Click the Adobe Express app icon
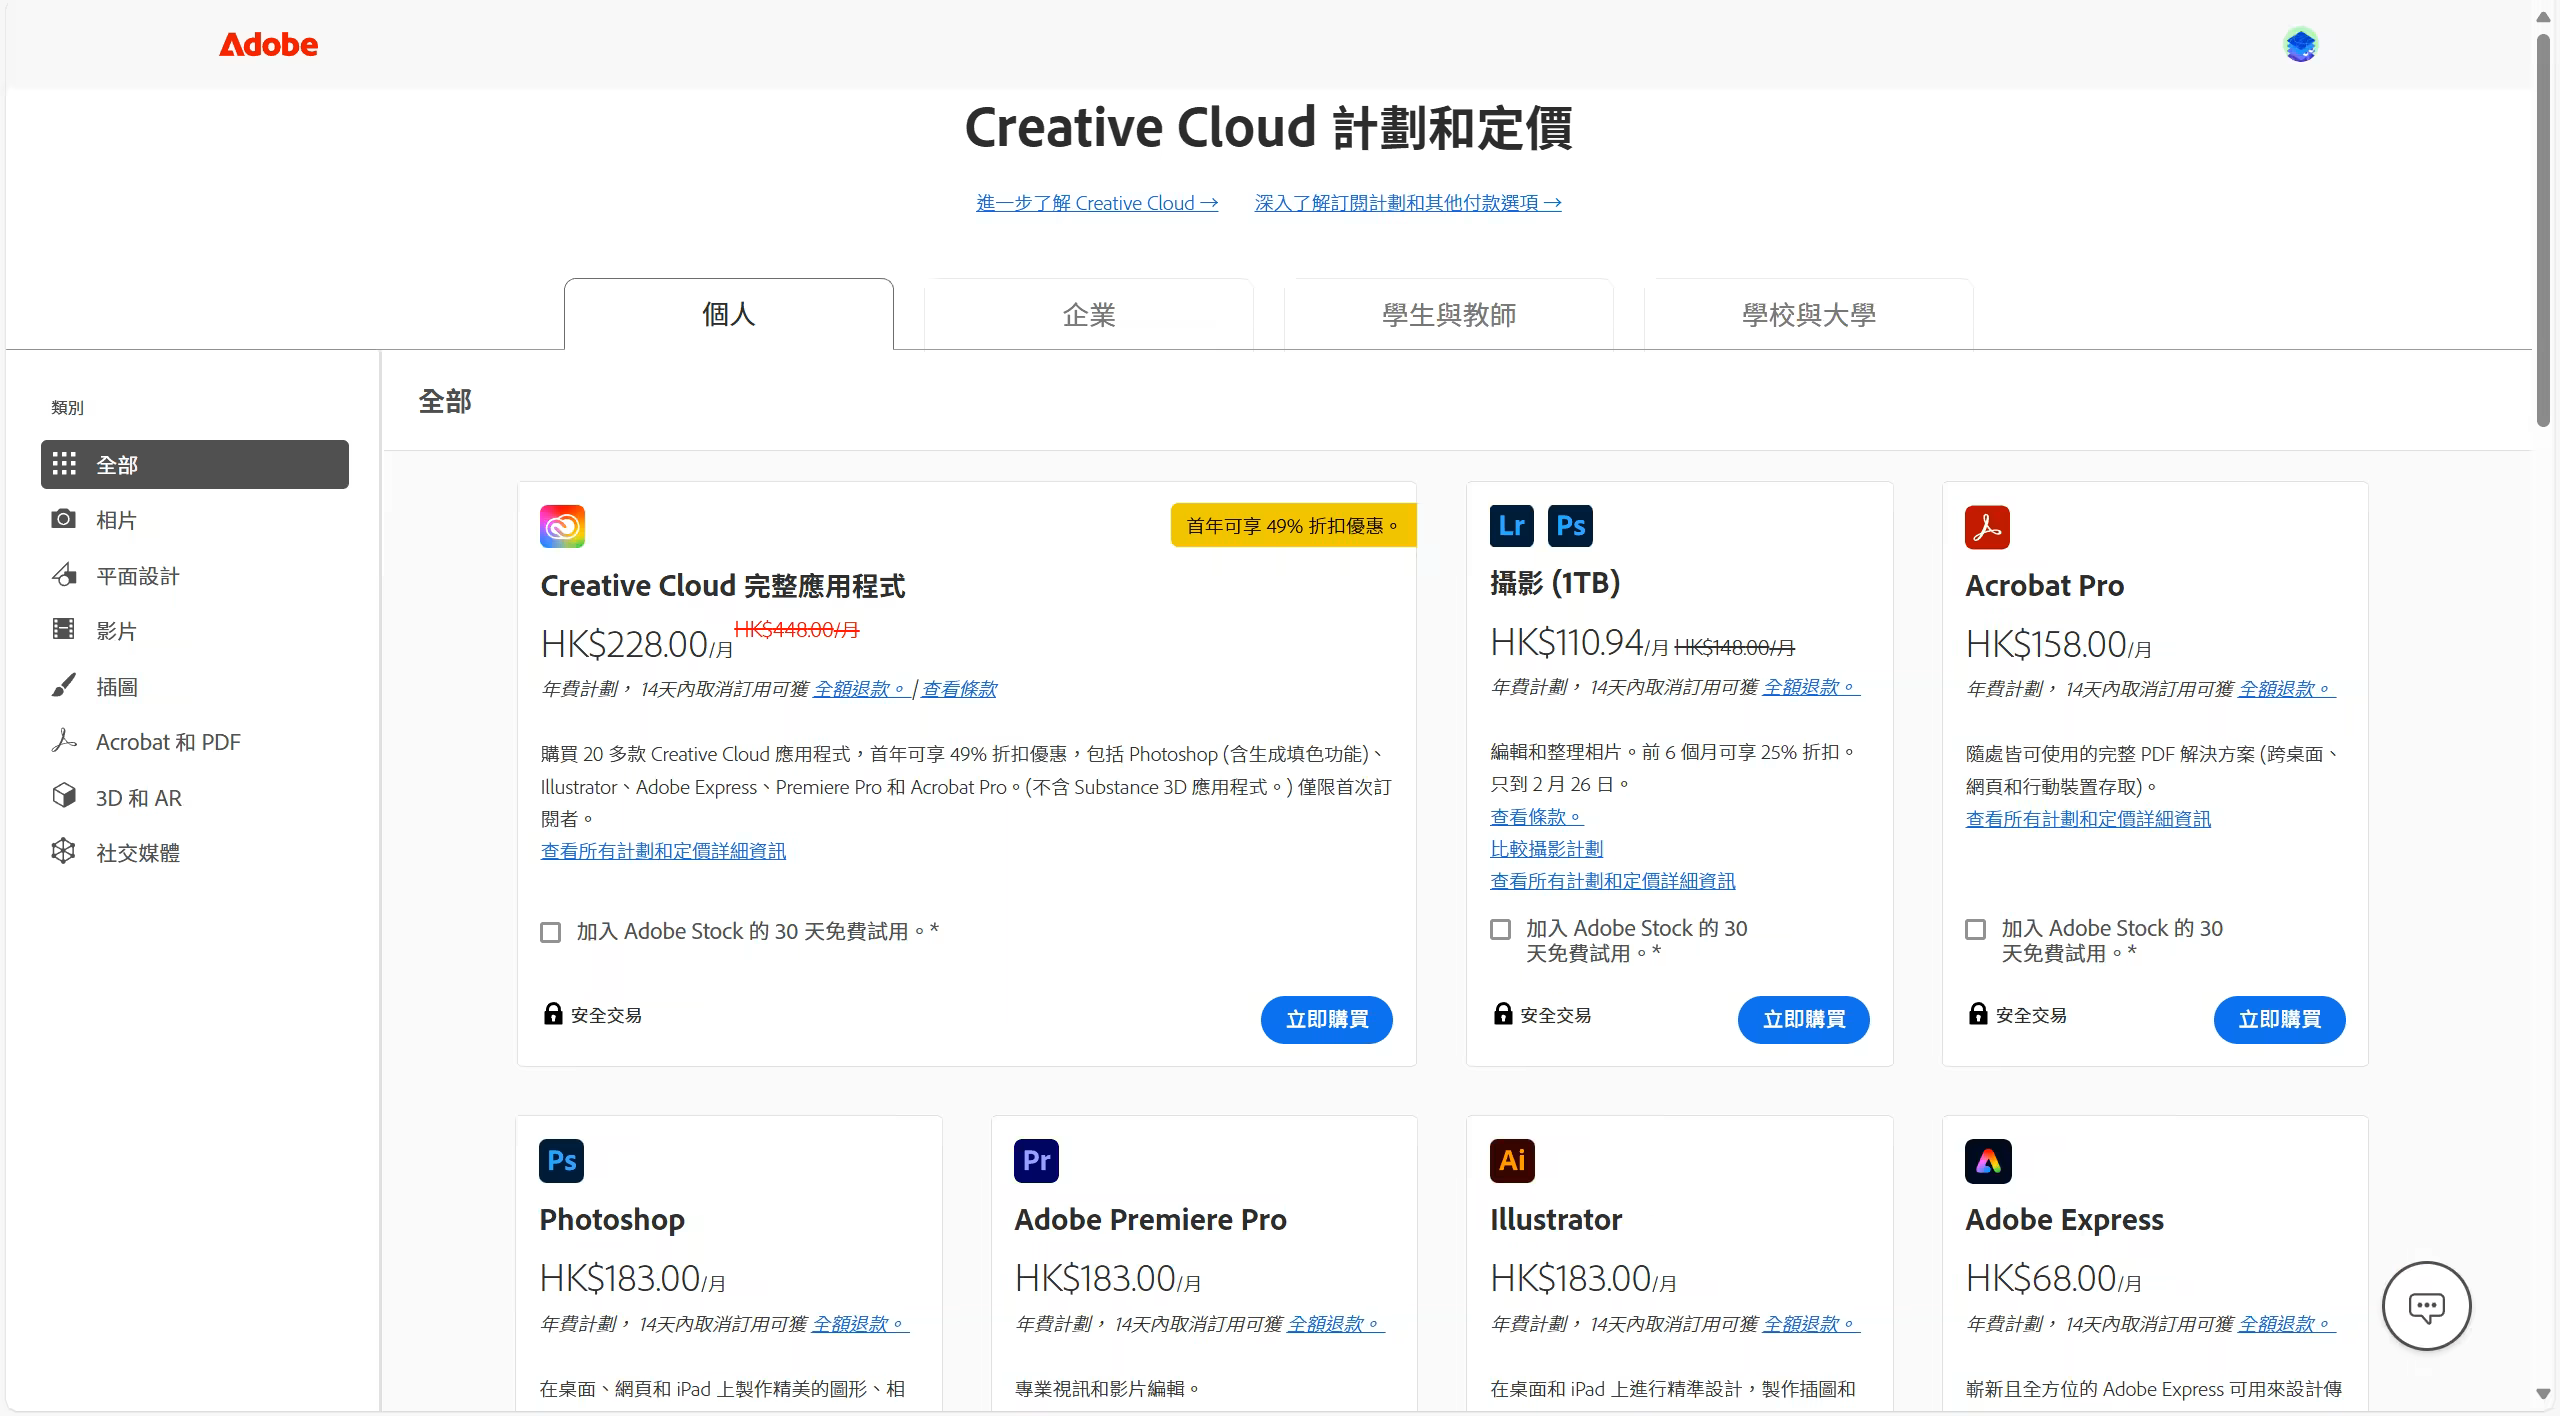This screenshot has height=1416, width=2560. (x=1987, y=1161)
